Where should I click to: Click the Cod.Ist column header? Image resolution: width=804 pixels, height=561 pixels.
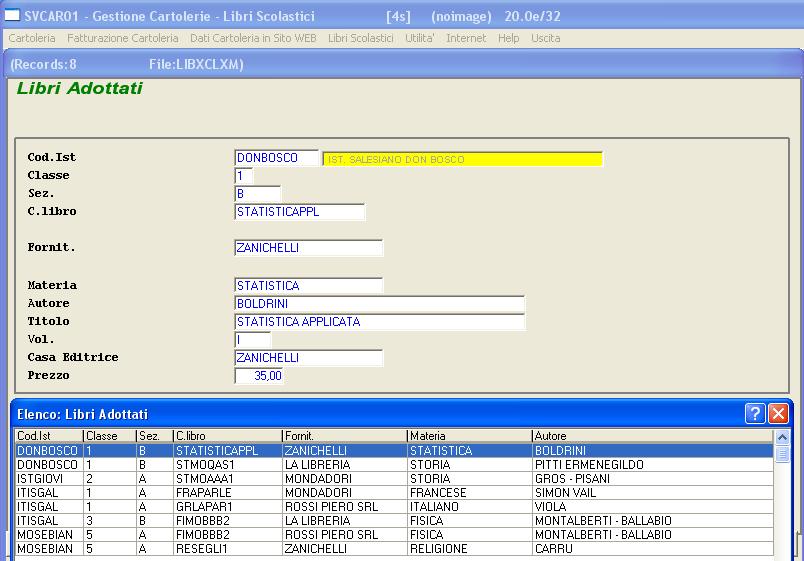pyautogui.click(x=49, y=436)
